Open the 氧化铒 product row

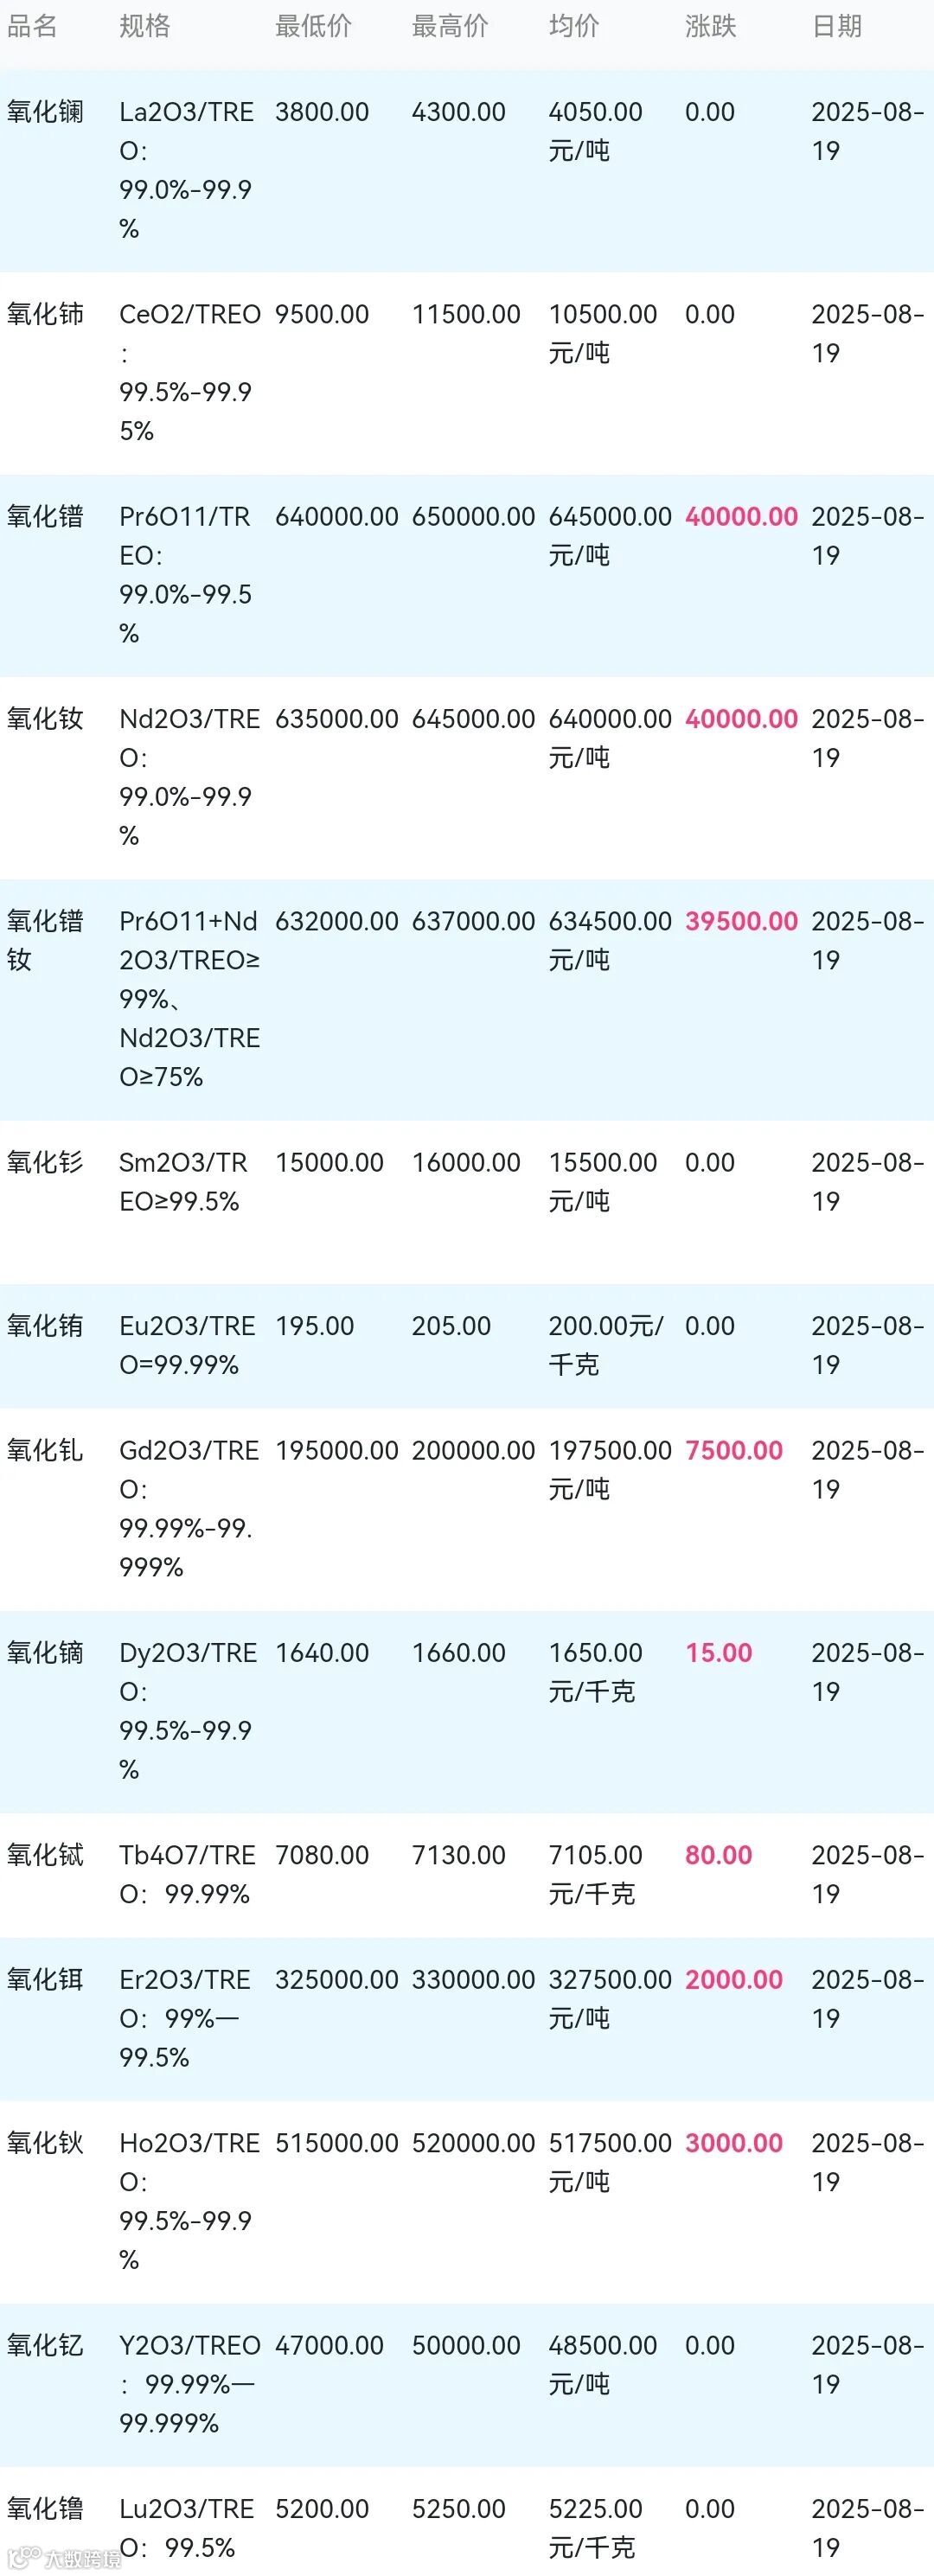tap(467, 2019)
